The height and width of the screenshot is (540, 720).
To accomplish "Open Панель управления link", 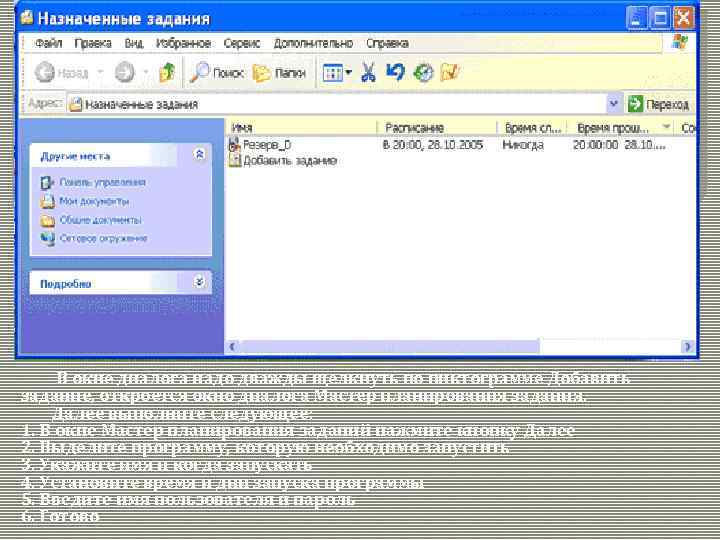I will pos(102,182).
